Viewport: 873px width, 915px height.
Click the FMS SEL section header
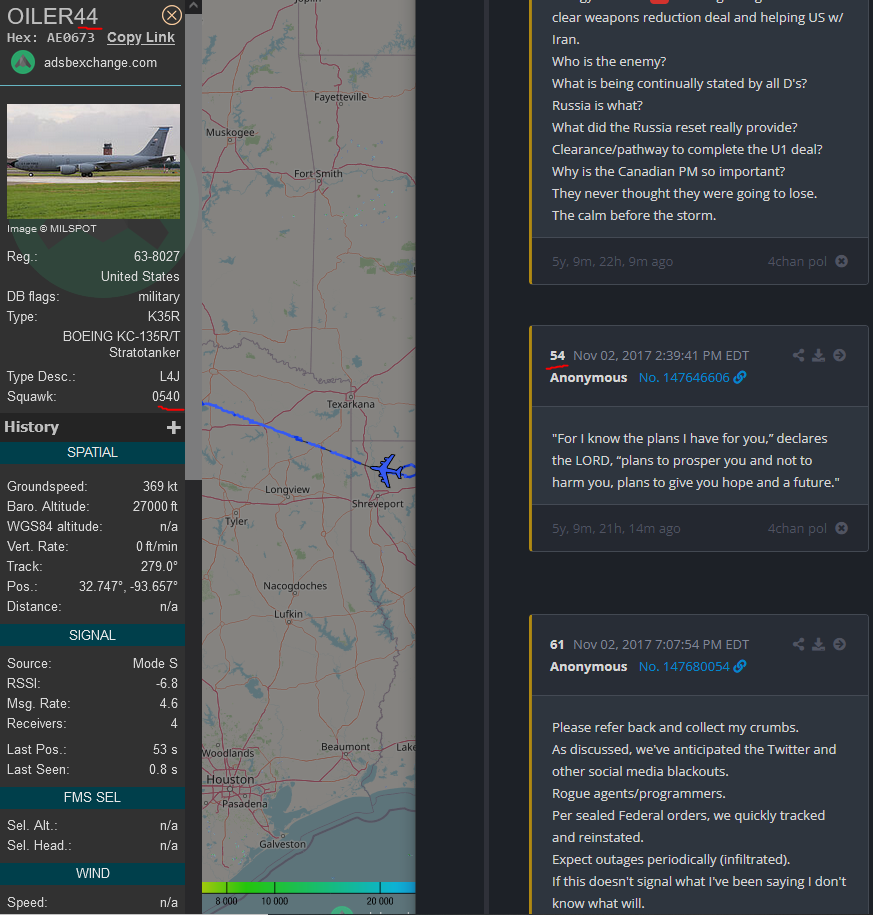92,797
